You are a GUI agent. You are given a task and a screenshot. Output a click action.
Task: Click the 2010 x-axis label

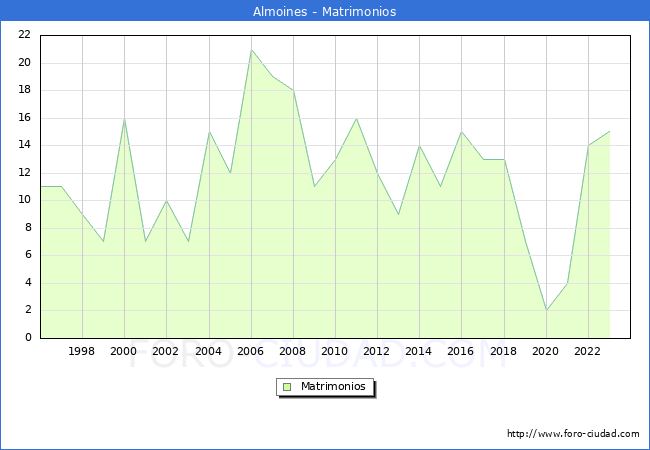click(x=335, y=351)
